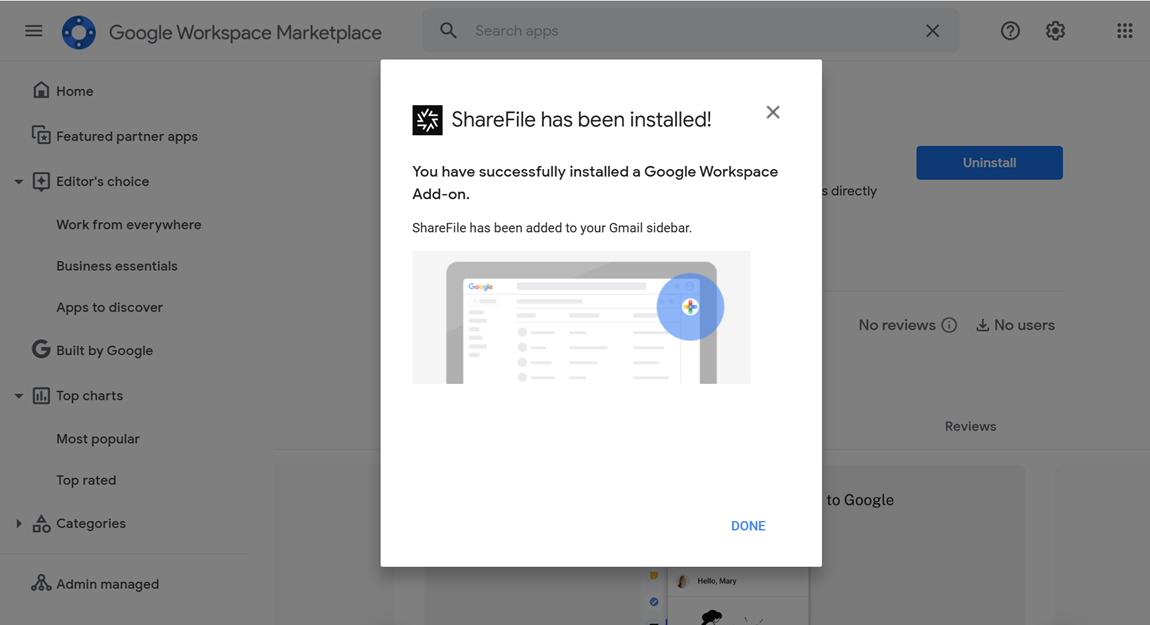
Task: Focus the Search apps field
Action: [x=690, y=31]
